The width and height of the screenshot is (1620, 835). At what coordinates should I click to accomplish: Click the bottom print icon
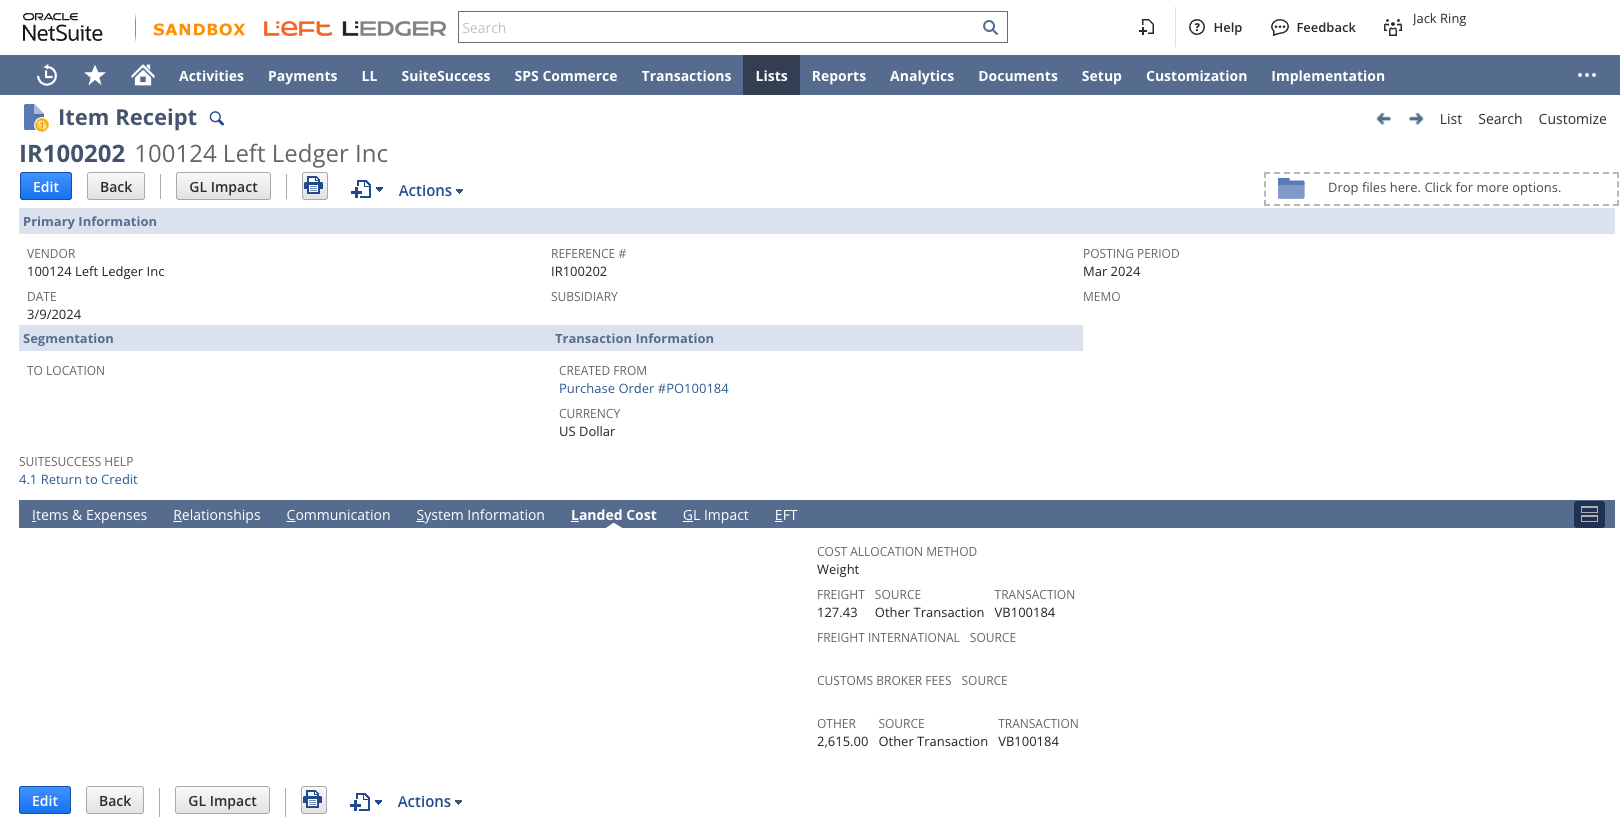(314, 800)
